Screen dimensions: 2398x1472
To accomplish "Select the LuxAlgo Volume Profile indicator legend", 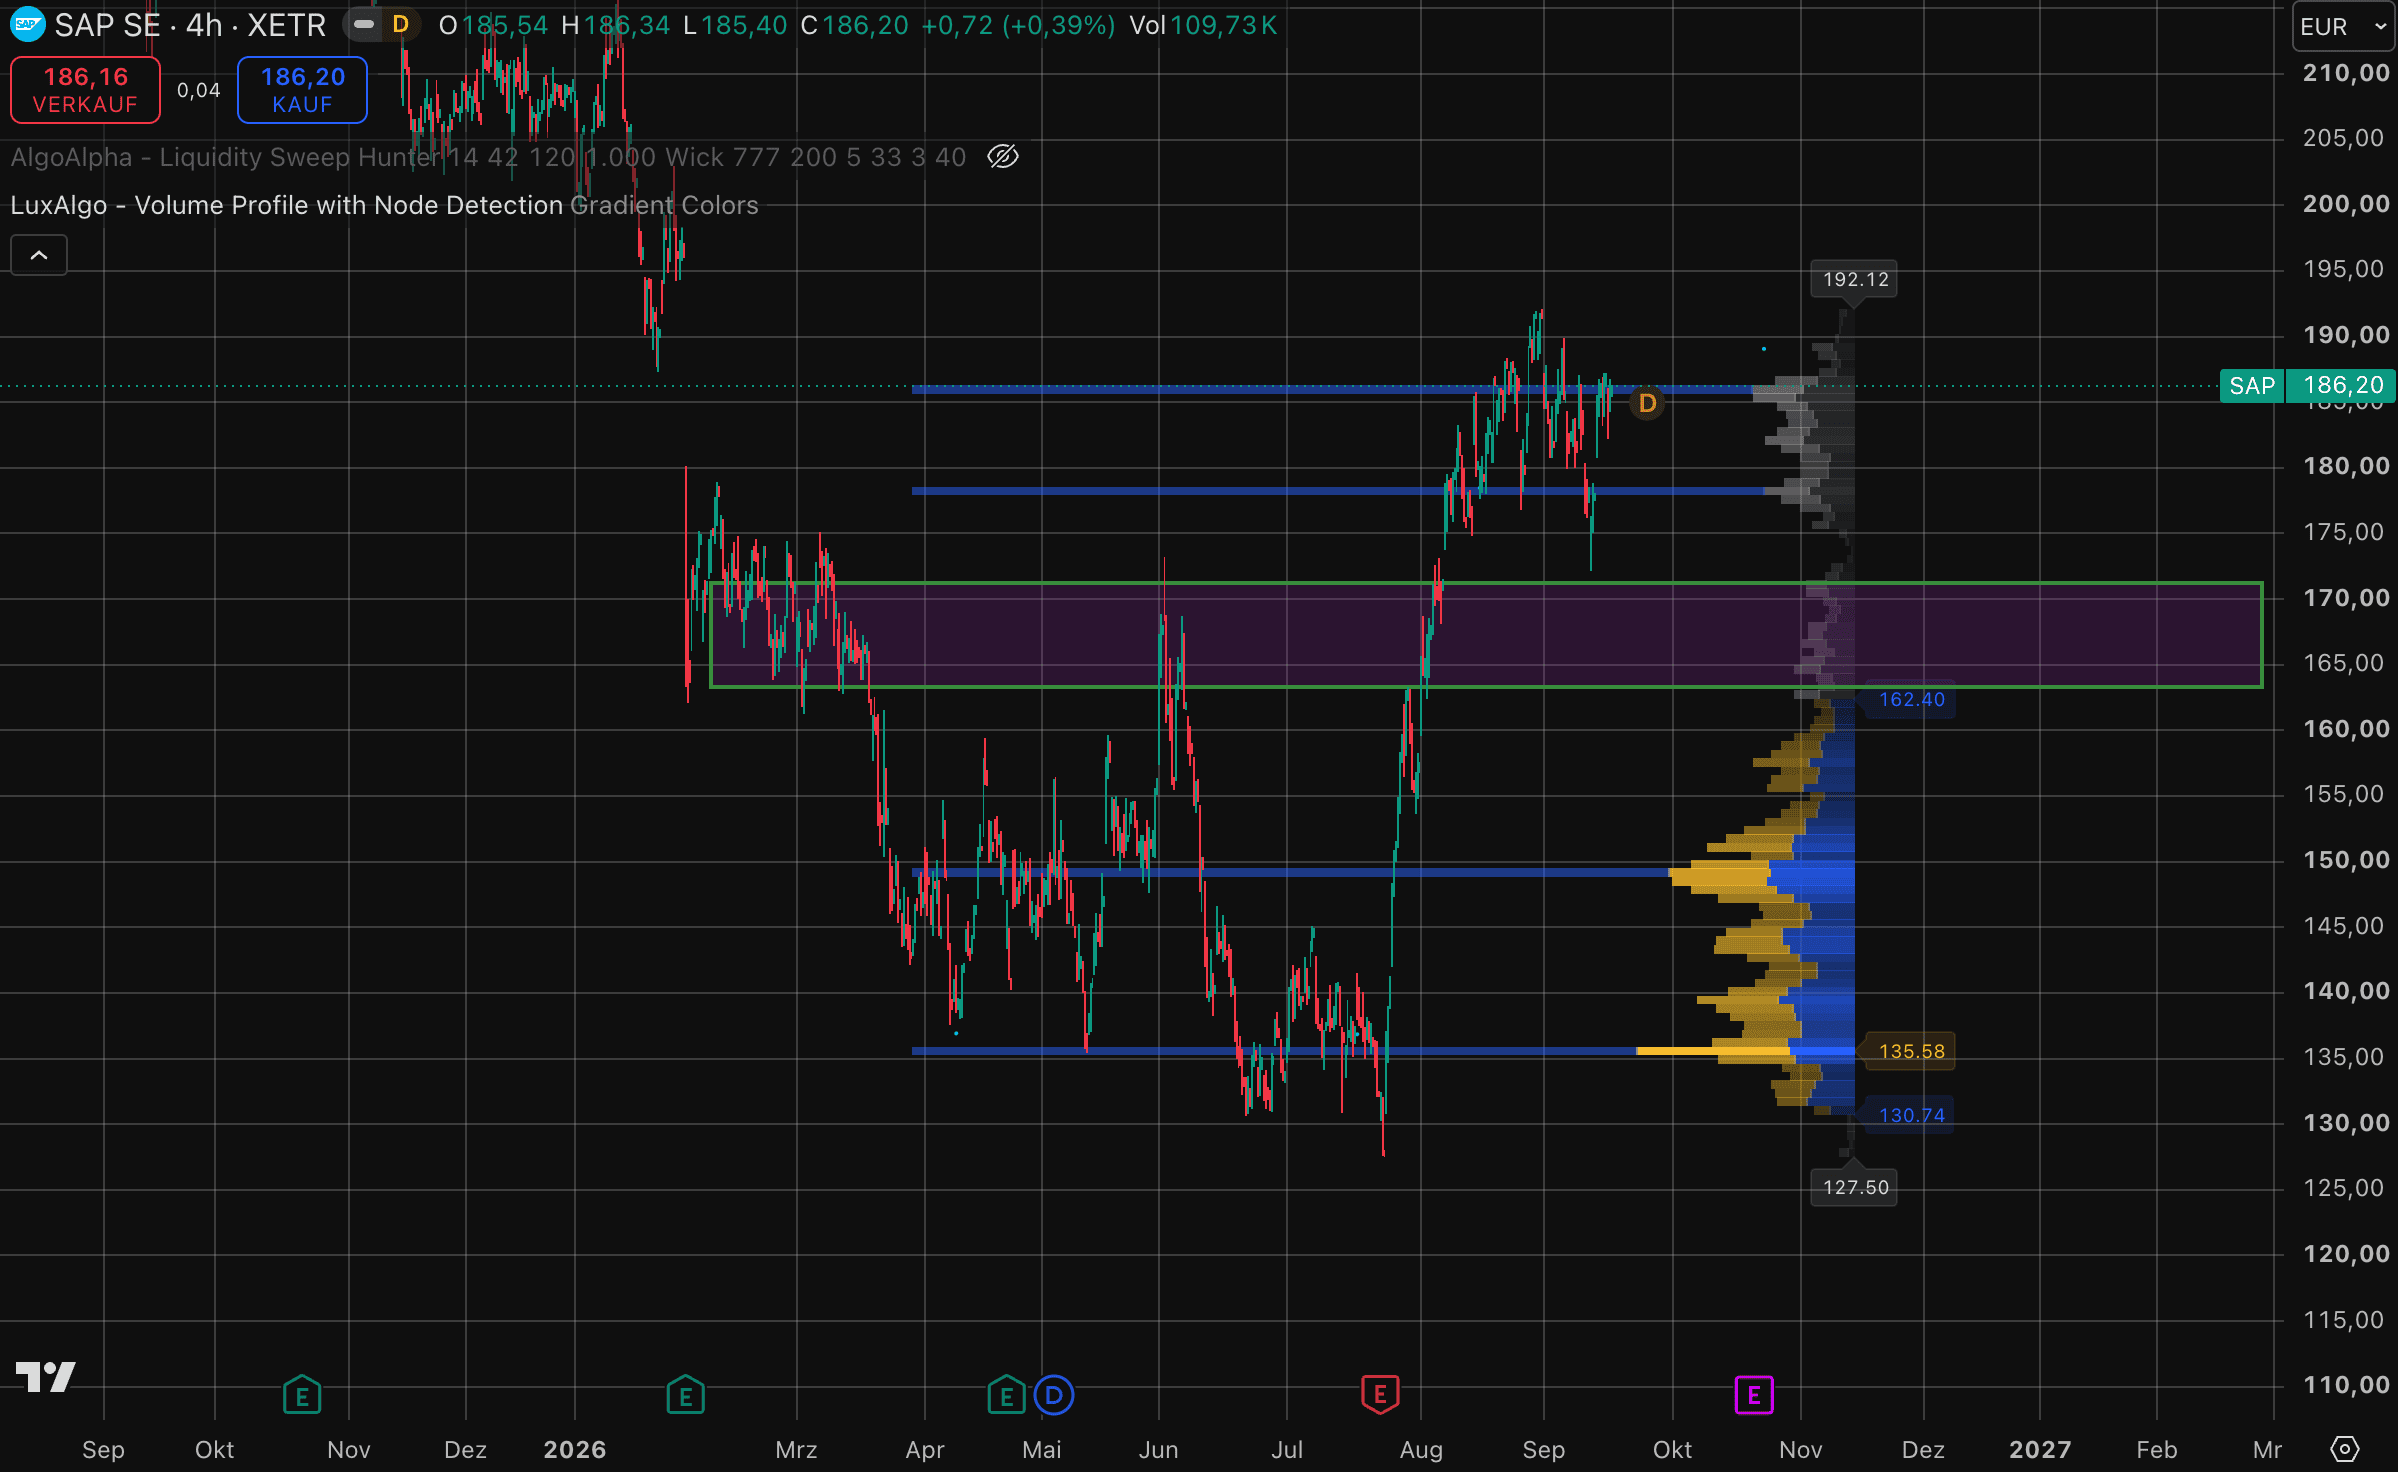I will pos(384,205).
